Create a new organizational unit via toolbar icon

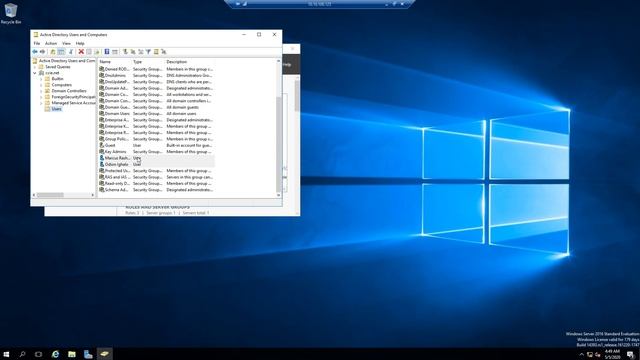(x=140, y=51)
